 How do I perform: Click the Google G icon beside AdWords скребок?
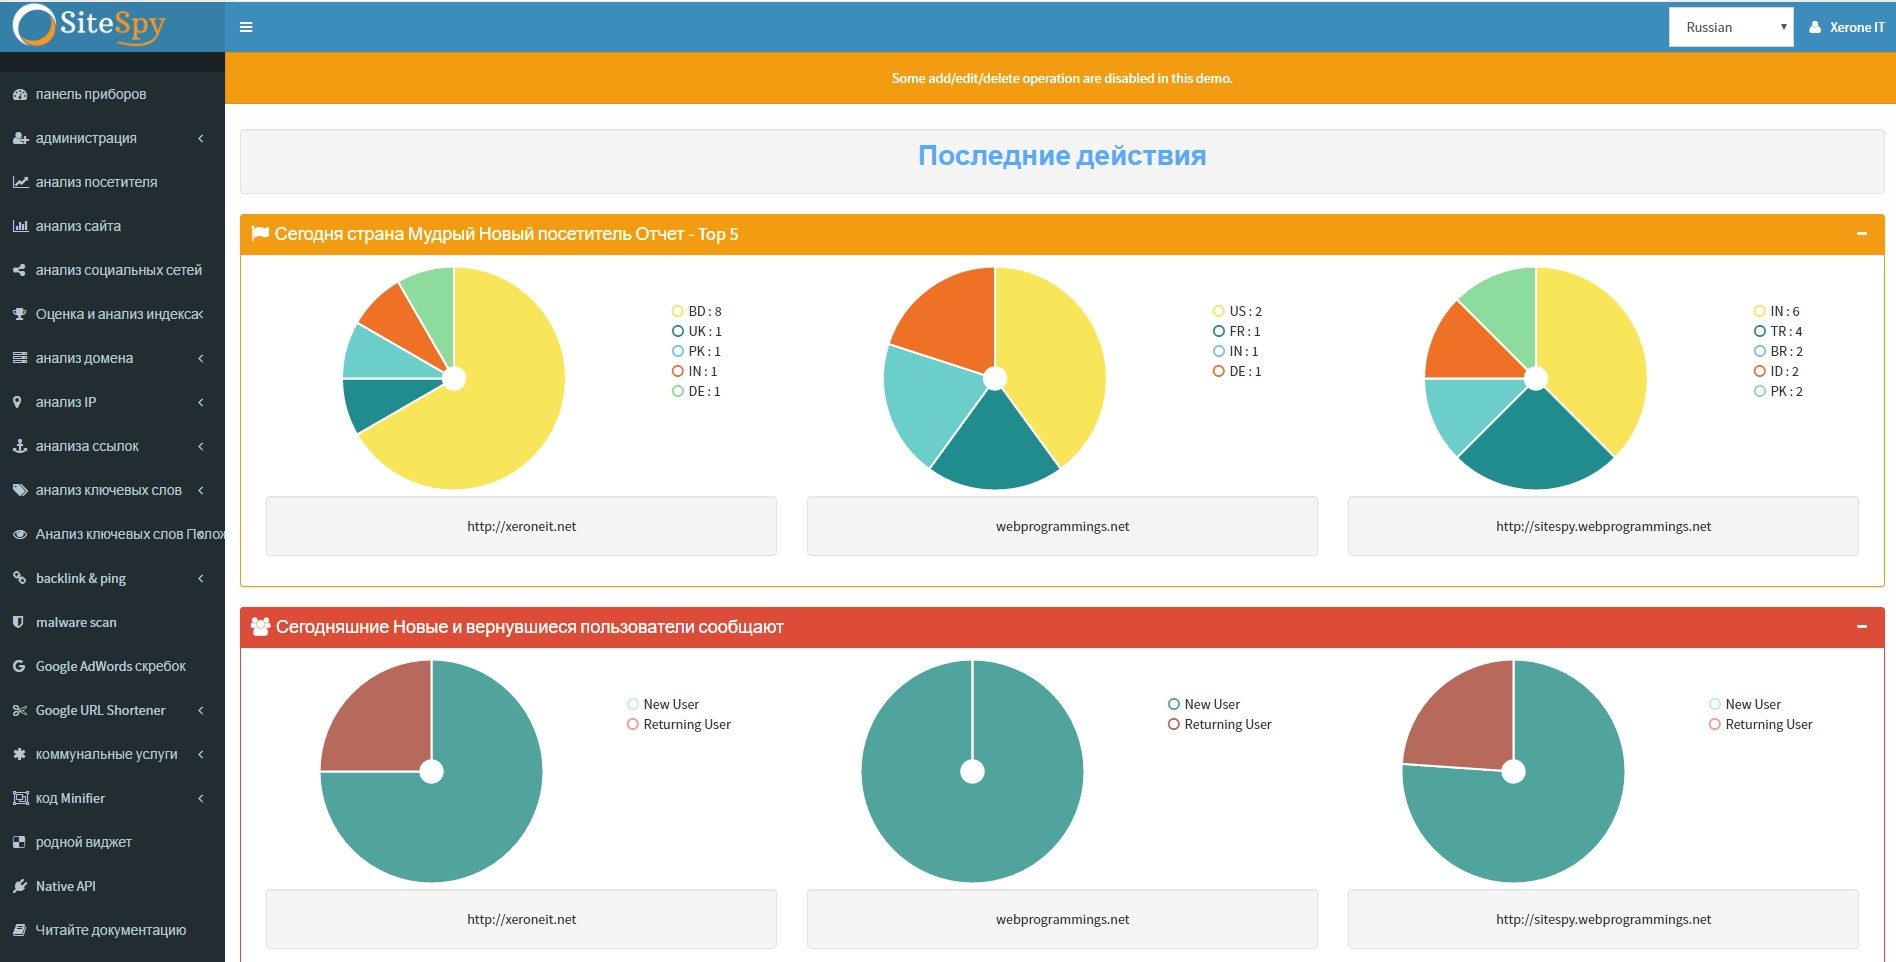tap(19, 666)
